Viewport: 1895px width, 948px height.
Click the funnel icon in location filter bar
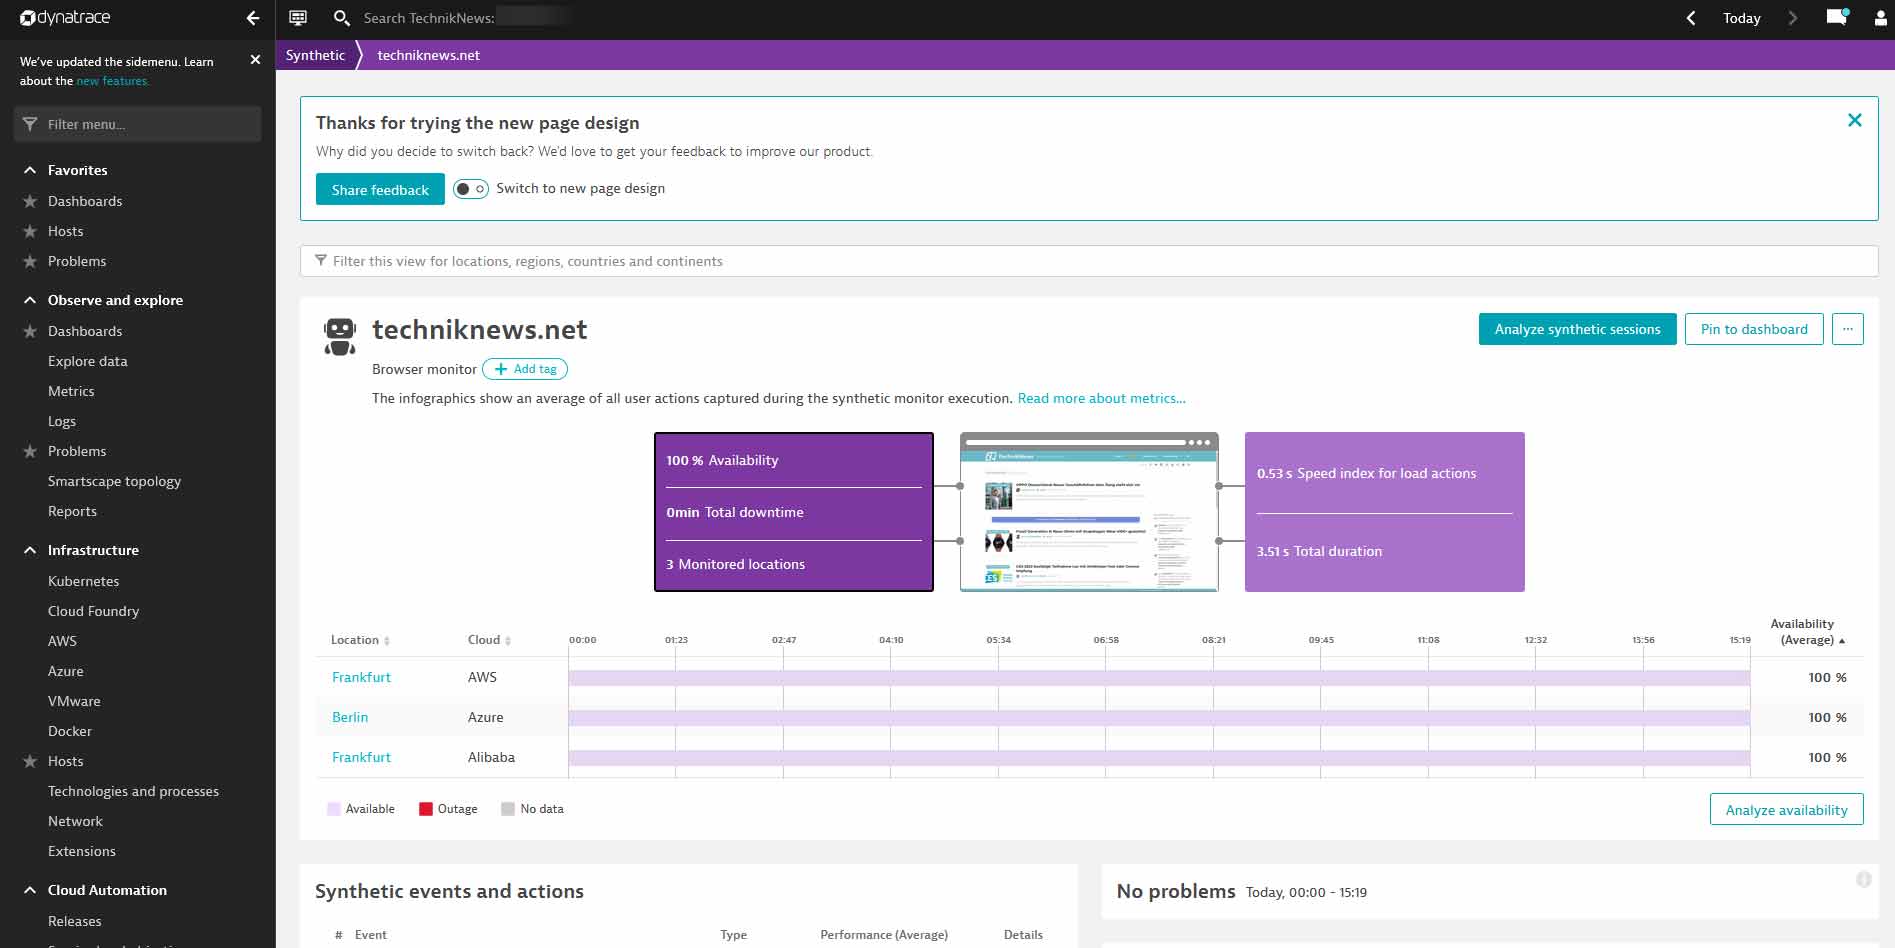coord(321,260)
